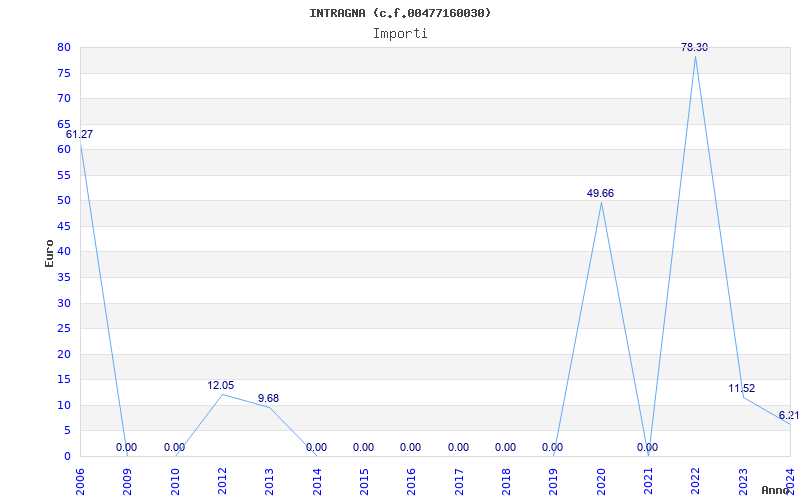Select year 2014 on x-axis
Screen dimensions: 800x500
(317, 482)
